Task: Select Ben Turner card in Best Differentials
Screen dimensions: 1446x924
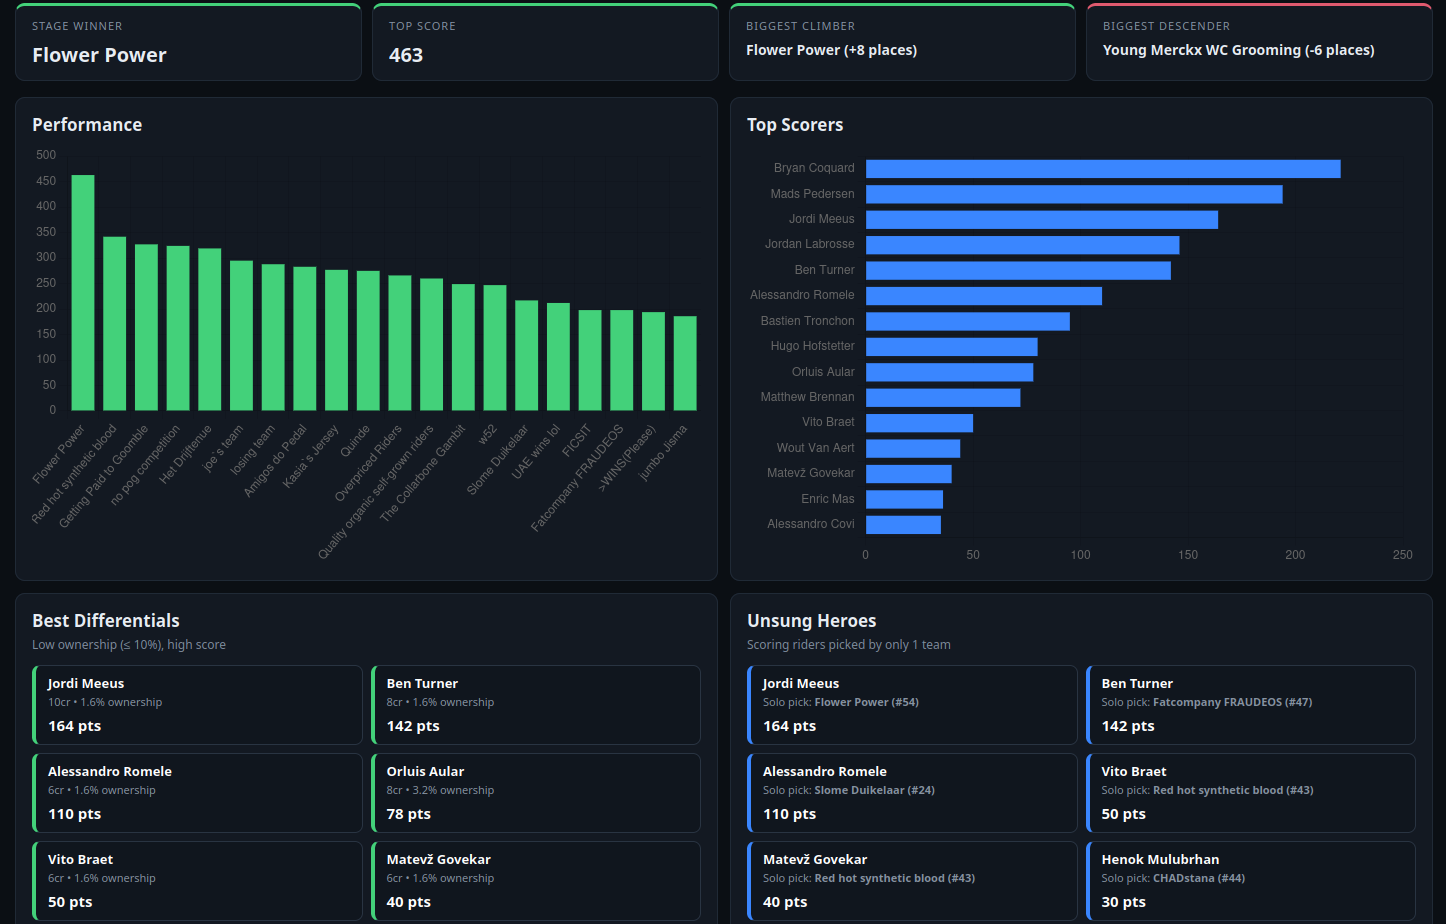Action: [x=536, y=705]
